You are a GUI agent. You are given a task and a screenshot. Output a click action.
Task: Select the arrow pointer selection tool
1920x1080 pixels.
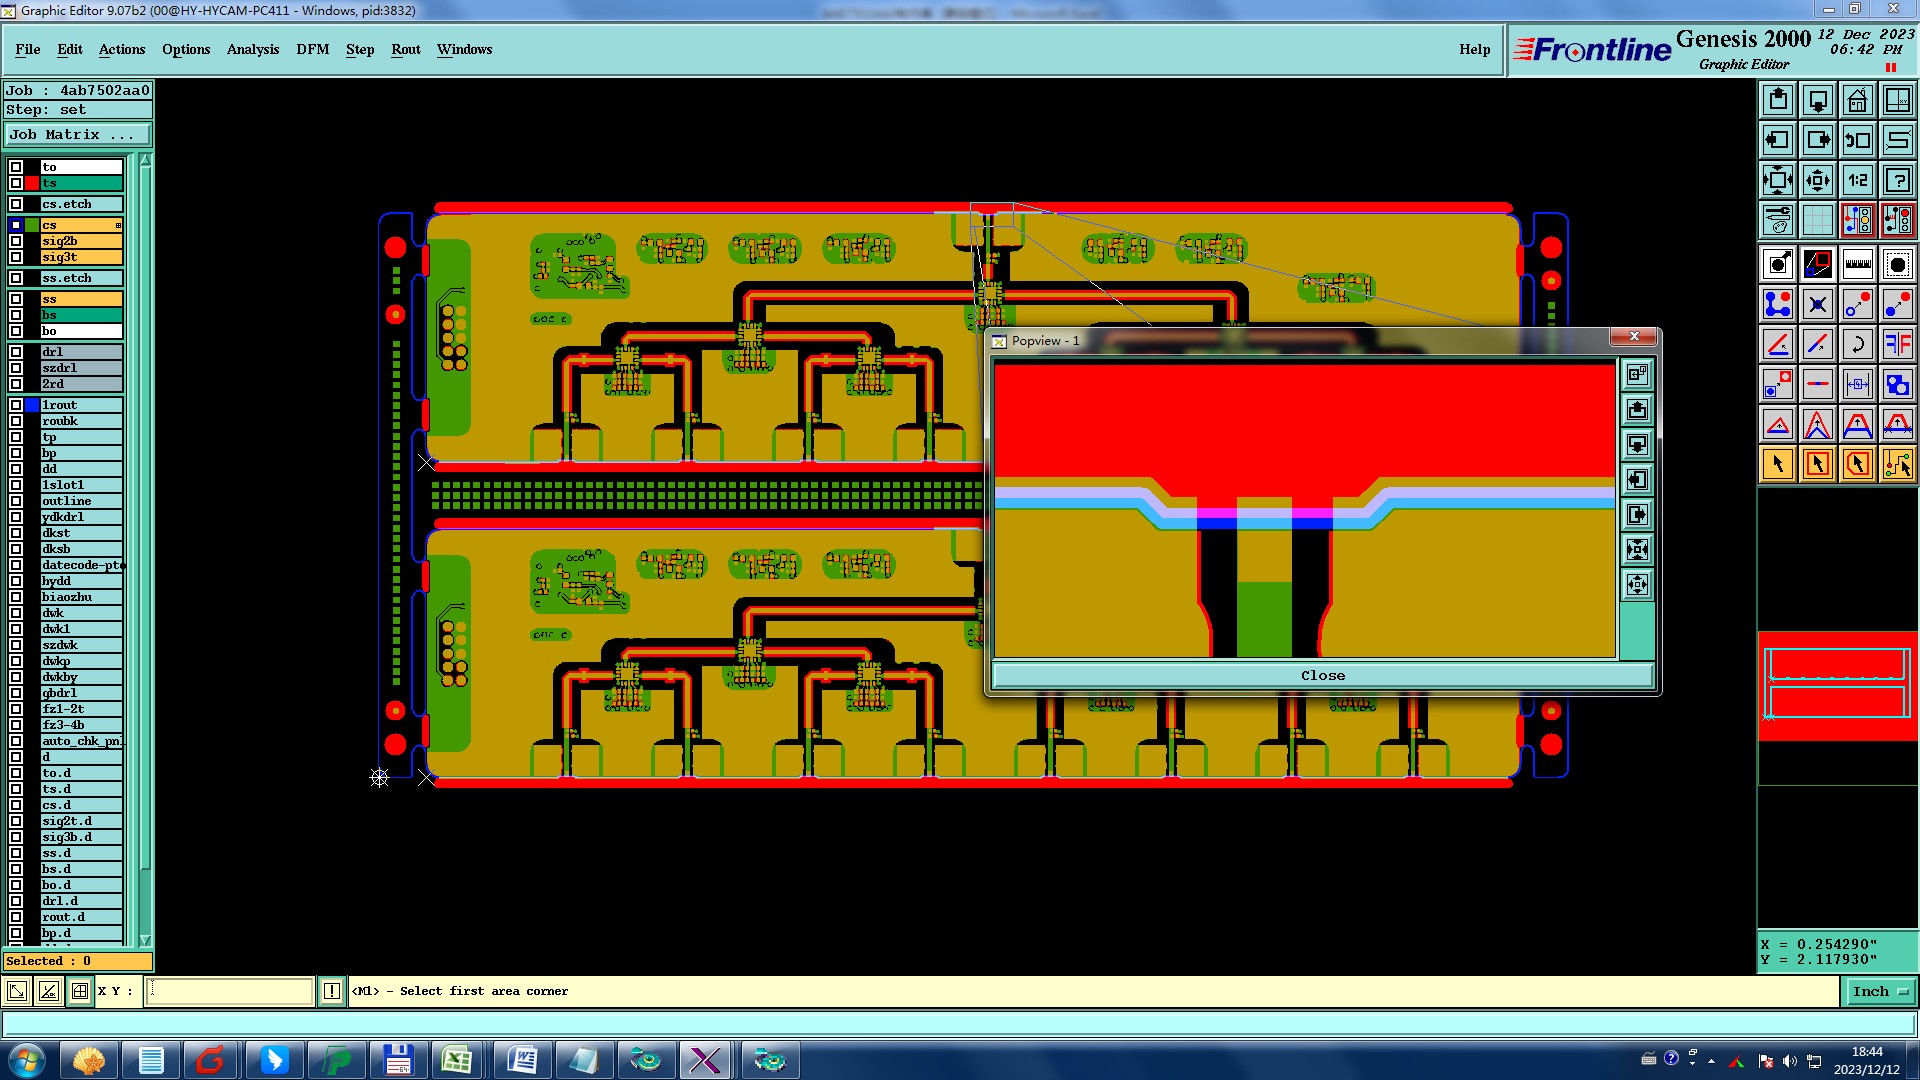1777,464
